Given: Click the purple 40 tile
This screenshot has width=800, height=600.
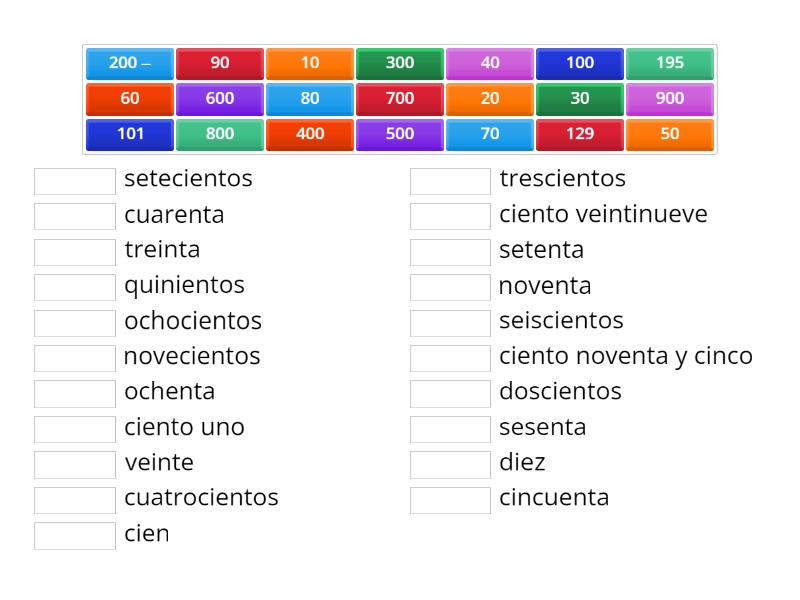Looking at the screenshot, I should coord(489,63).
